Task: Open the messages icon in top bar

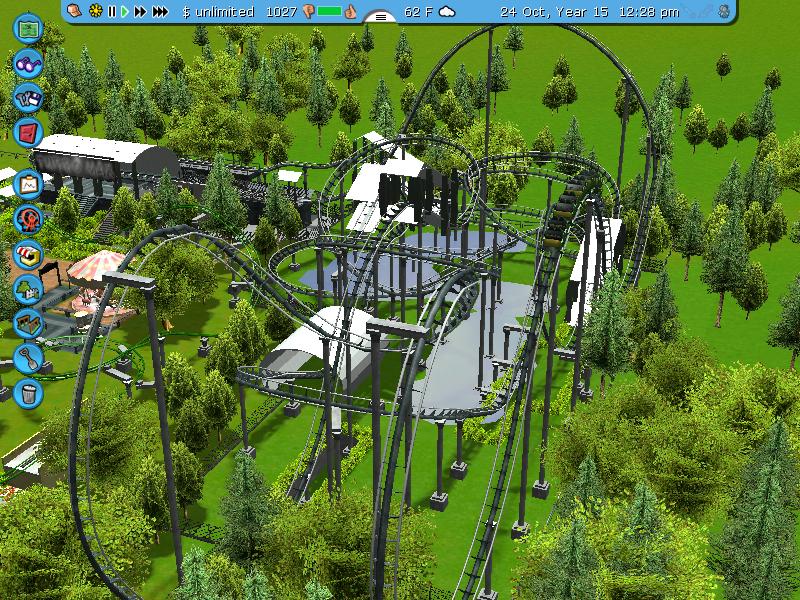Action: (74, 11)
